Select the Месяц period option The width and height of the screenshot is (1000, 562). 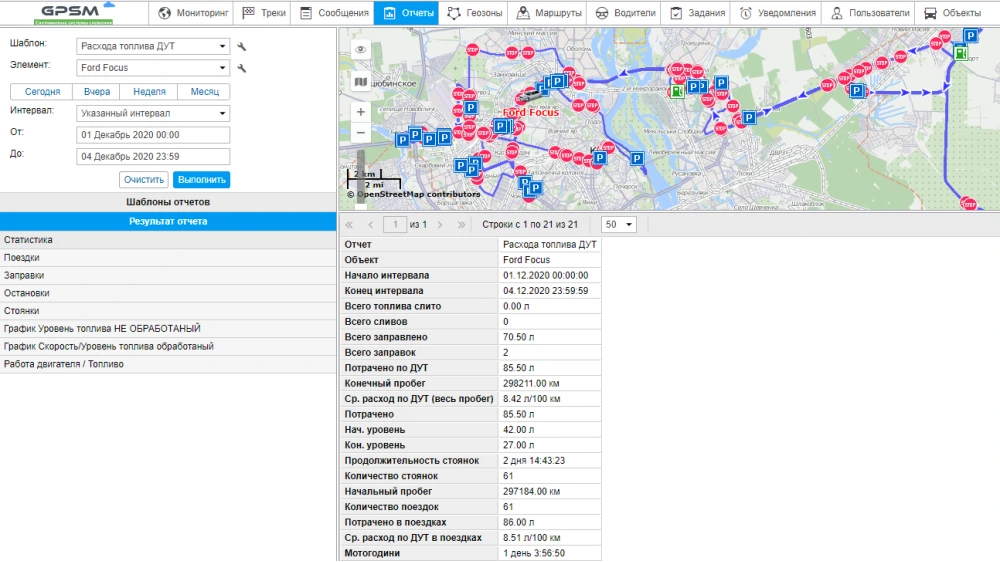204,92
